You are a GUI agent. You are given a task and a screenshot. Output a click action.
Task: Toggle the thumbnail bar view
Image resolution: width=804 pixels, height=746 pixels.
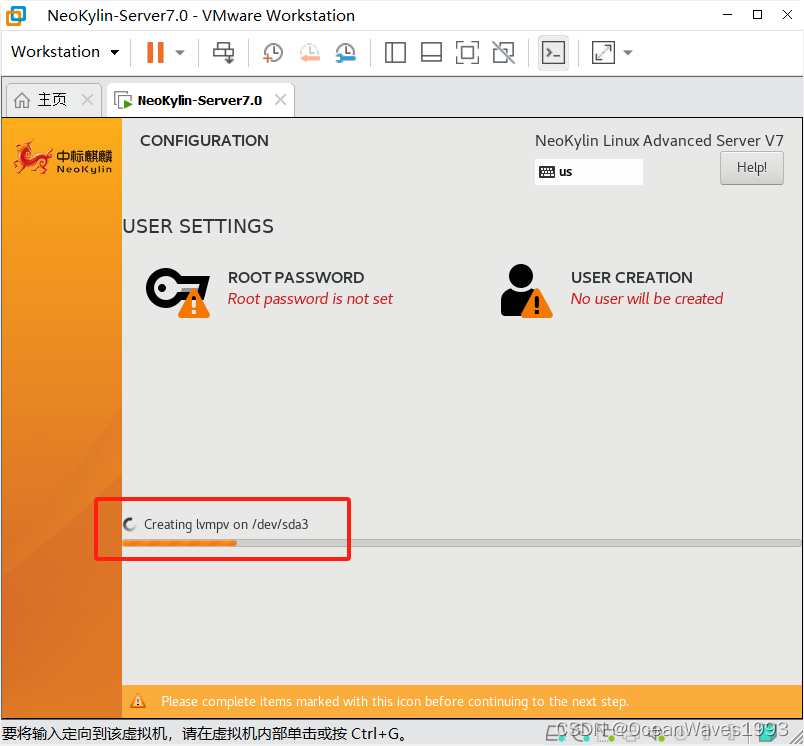[431, 52]
